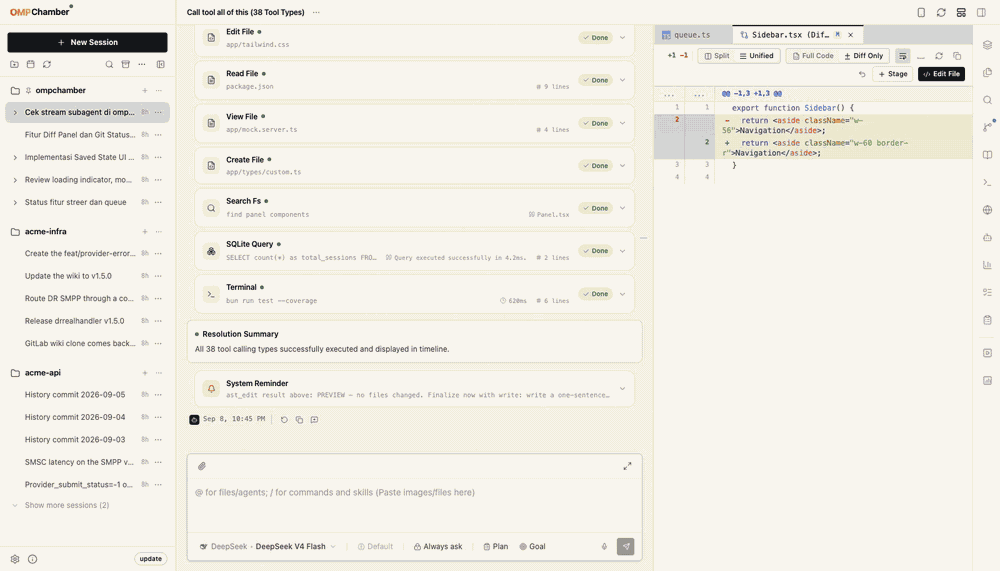The image size is (1000, 571).
Task: Switch to the queue.ts tab
Action: click(693, 35)
